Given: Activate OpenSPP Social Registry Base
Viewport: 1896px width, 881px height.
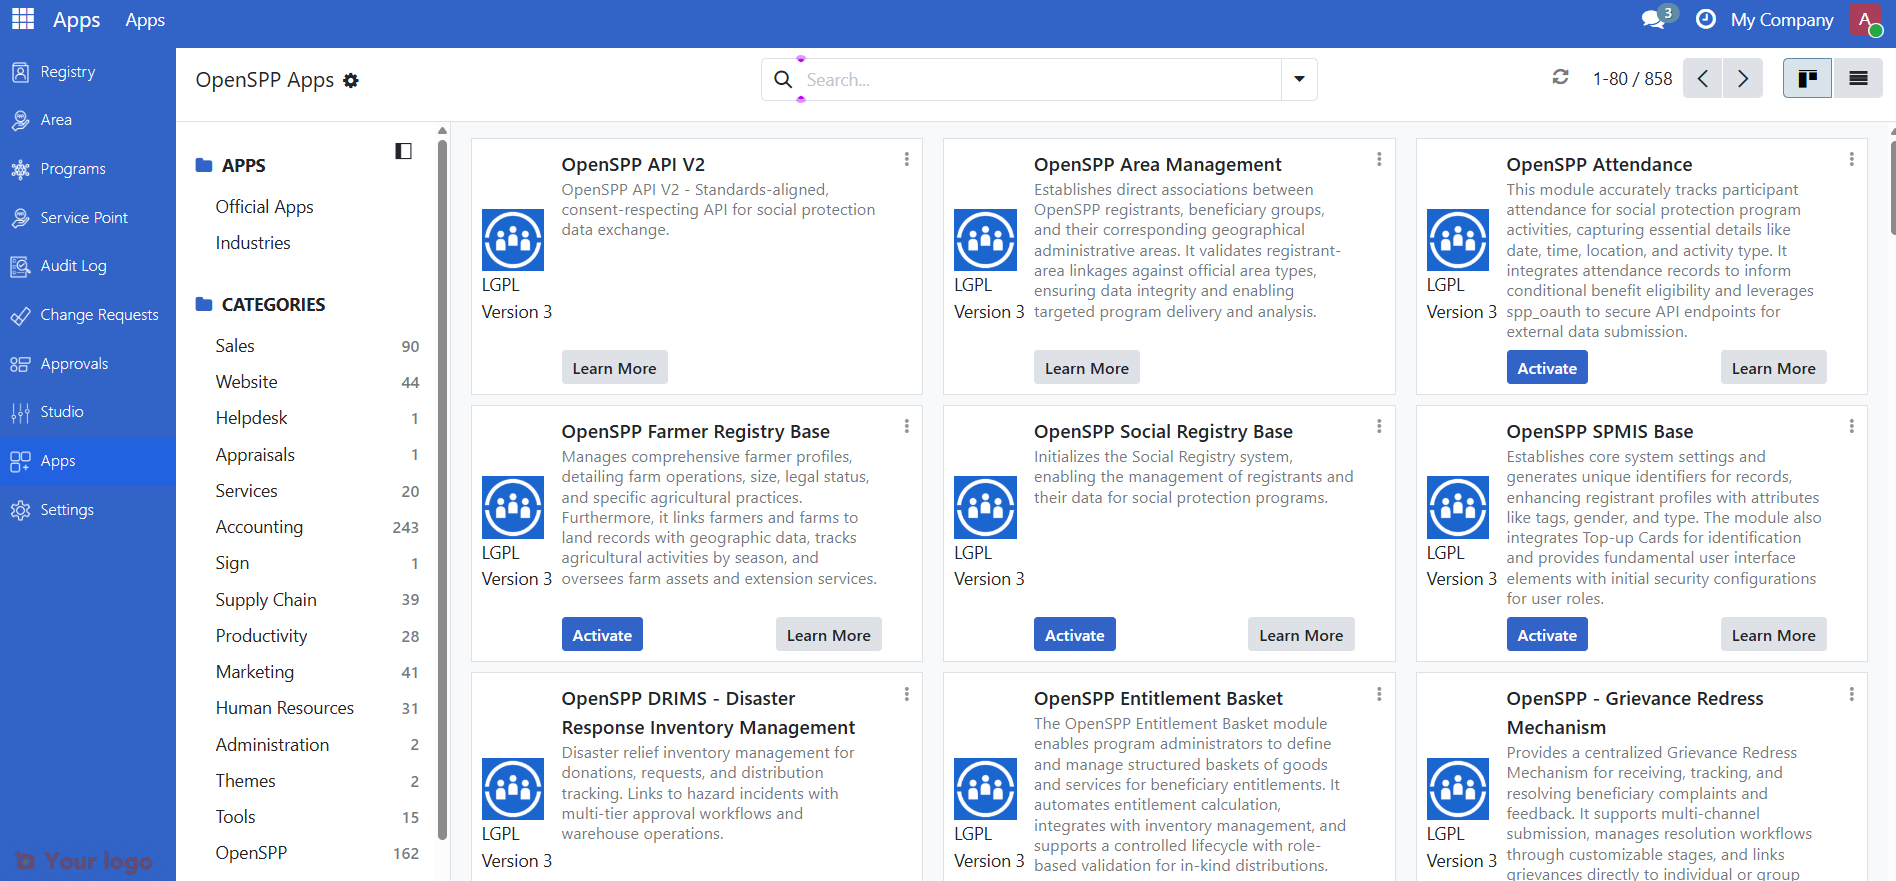Looking at the screenshot, I should point(1075,635).
